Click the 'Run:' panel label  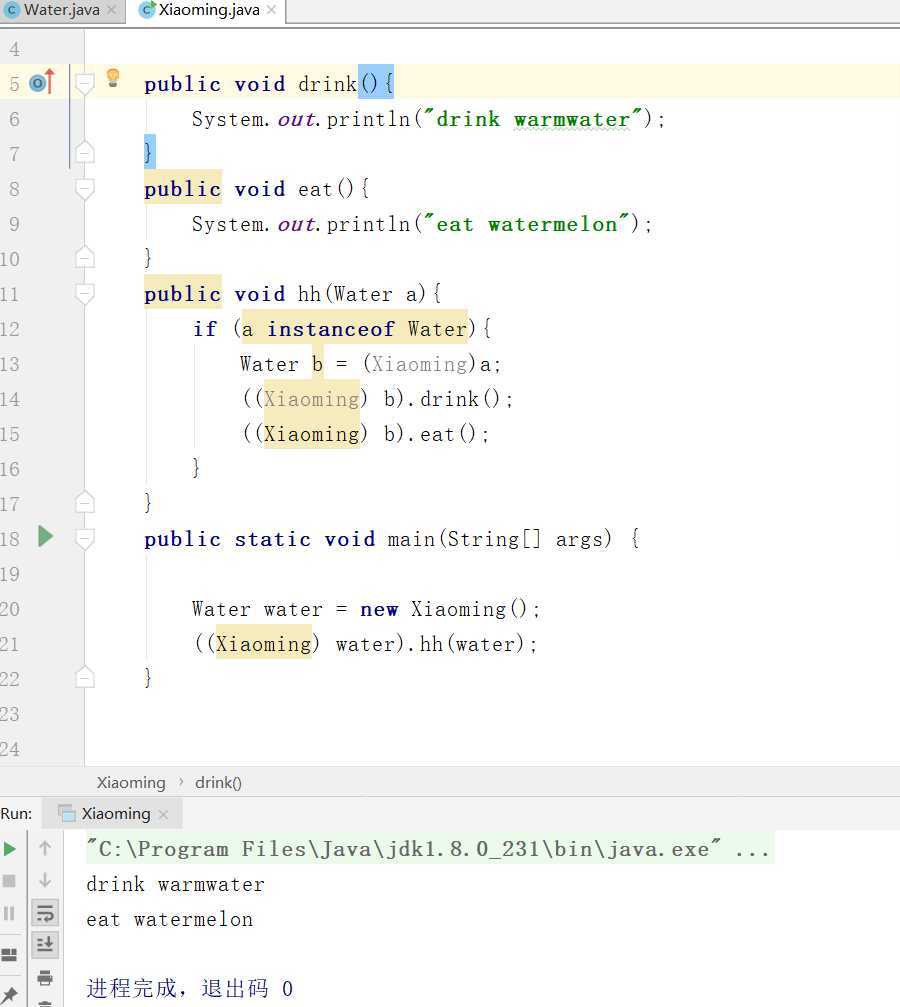coord(16,814)
